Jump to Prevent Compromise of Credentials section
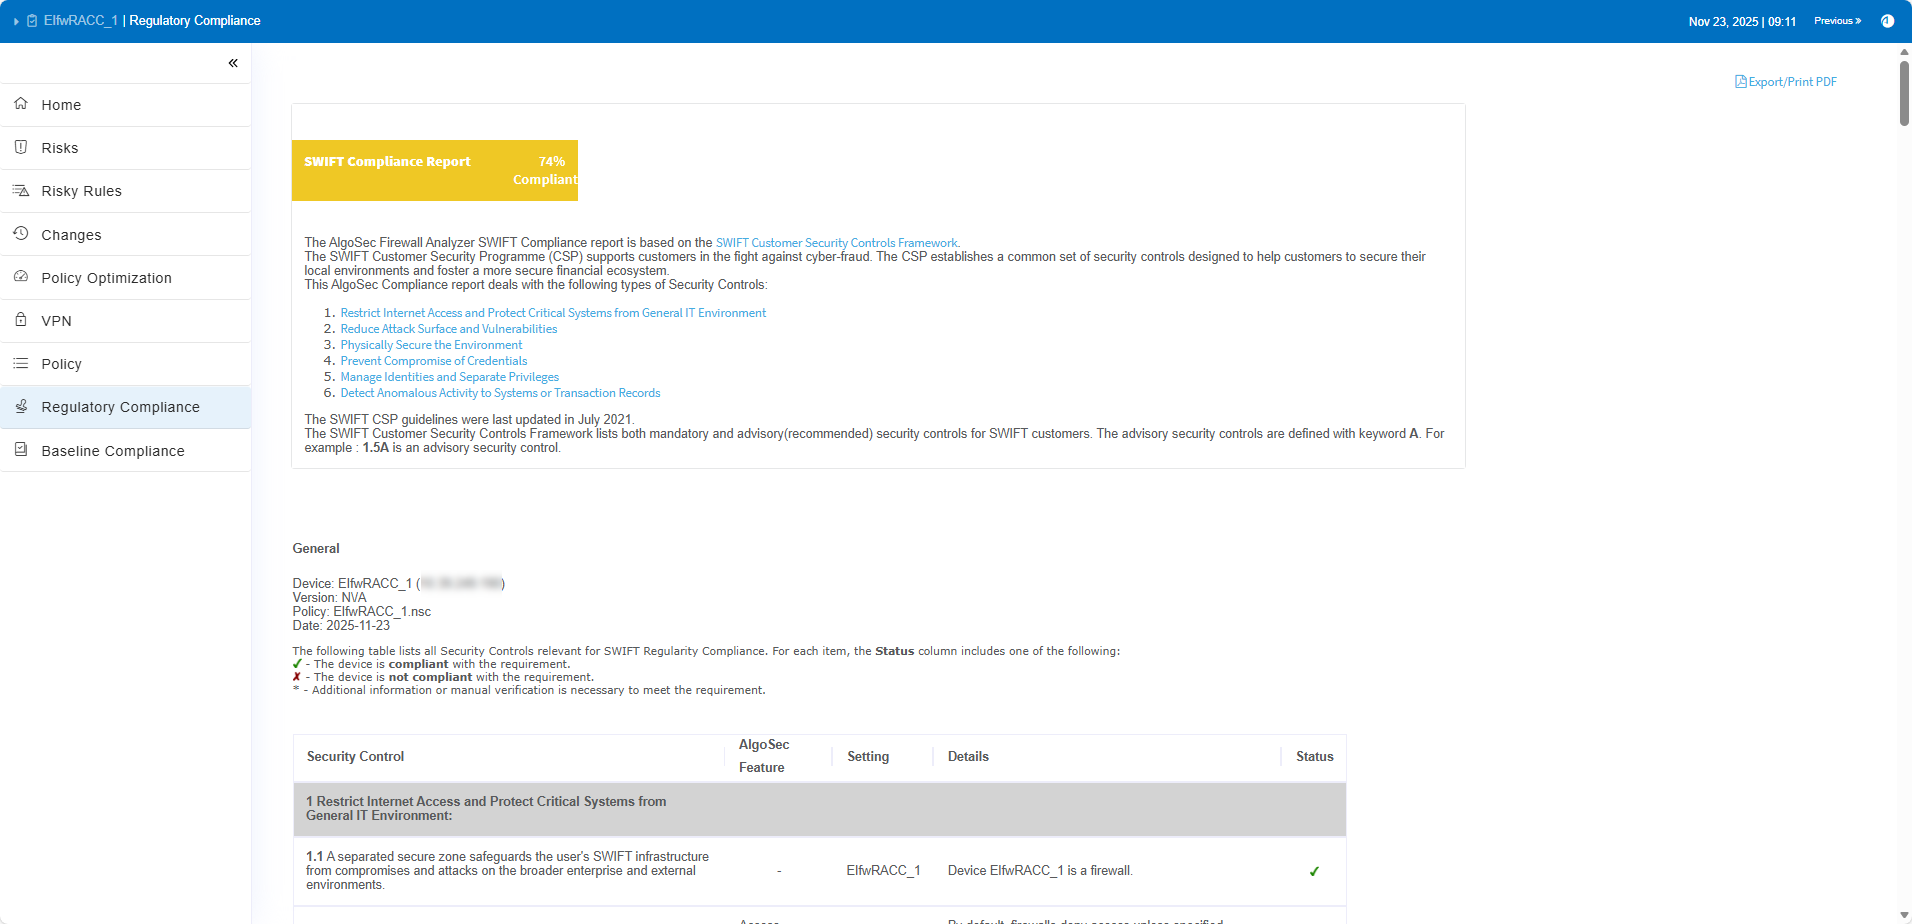The height and width of the screenshot is (924, 1912). point(433,361)
